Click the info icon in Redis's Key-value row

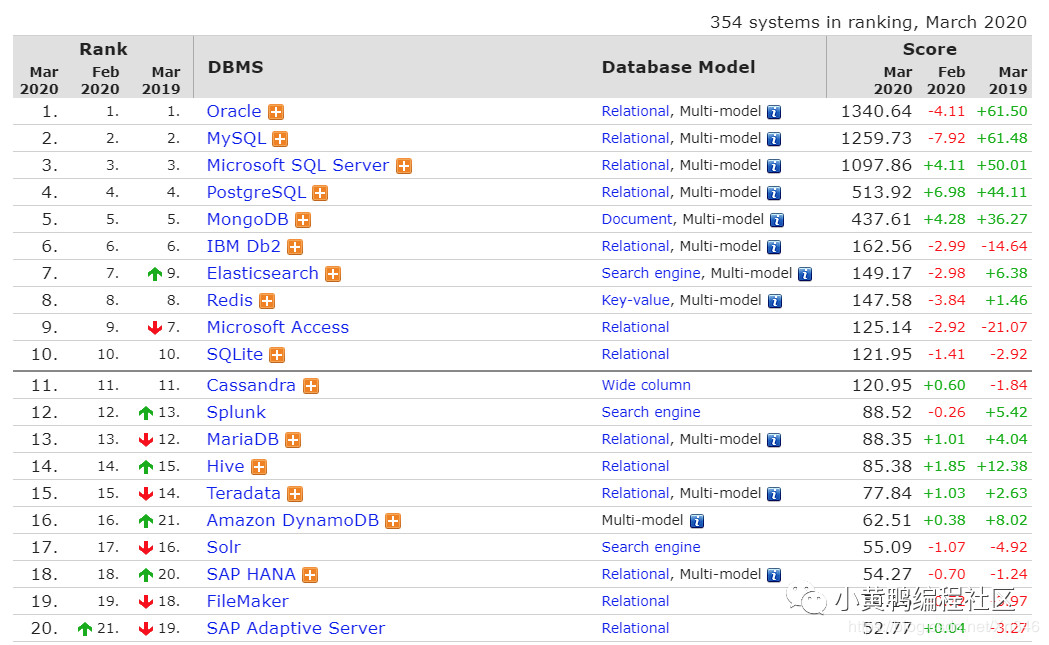point(775,301)
